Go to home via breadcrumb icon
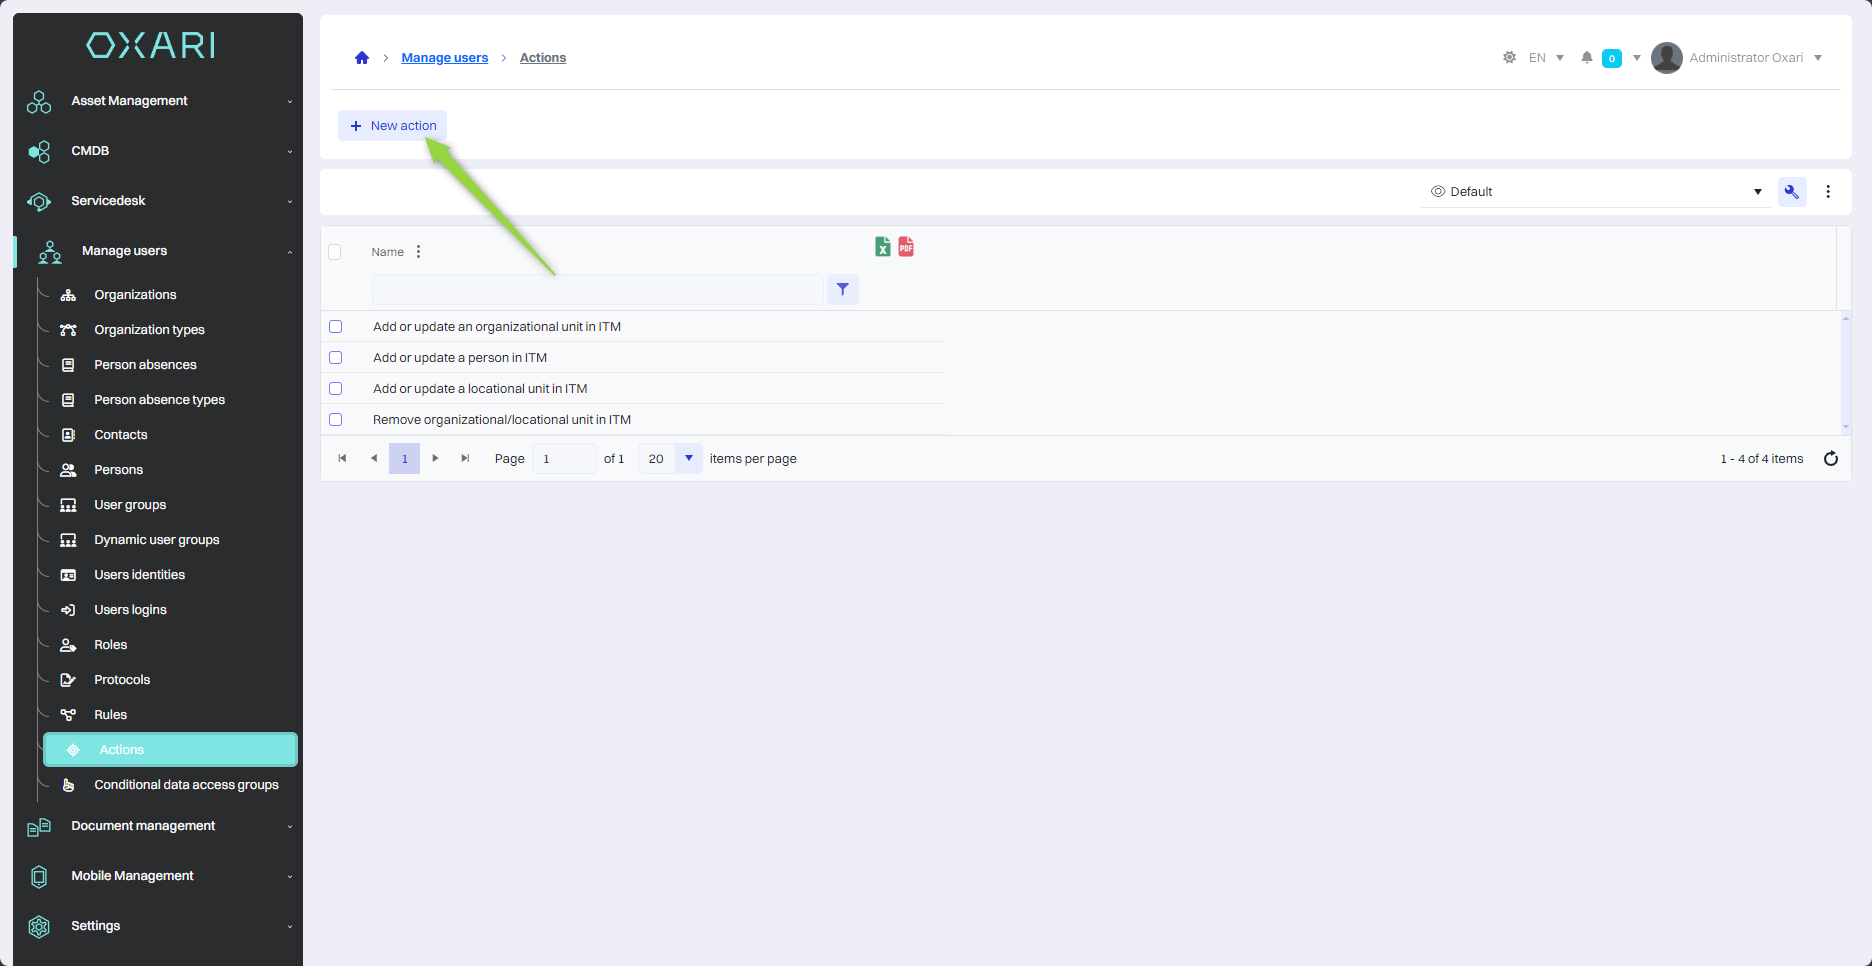The image size is (1872, 966). point(362,58)
